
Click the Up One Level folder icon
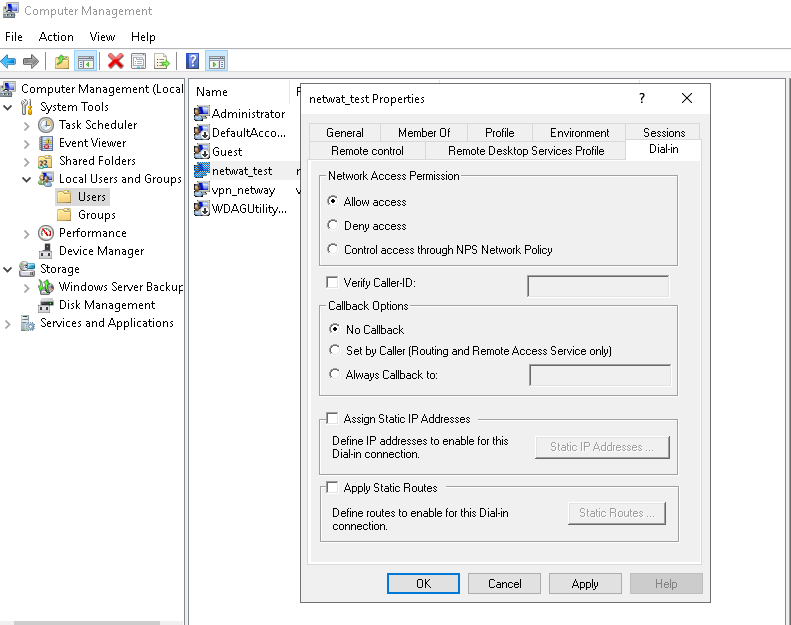62,62
